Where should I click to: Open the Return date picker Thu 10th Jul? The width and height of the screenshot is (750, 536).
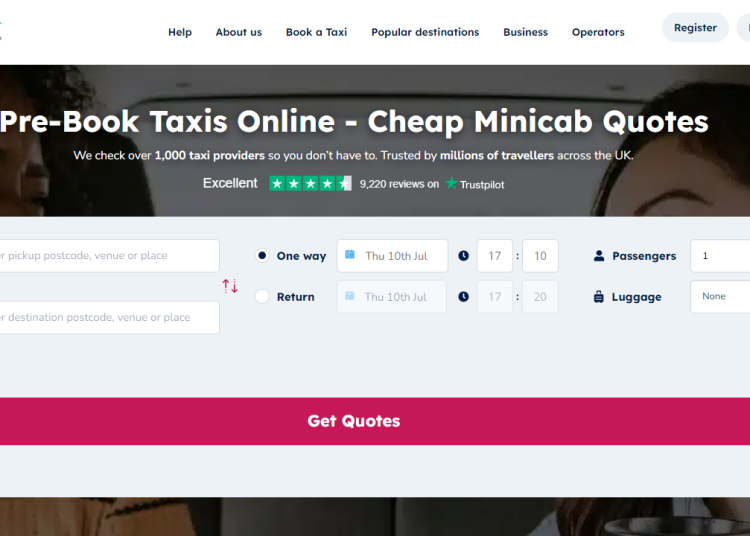tap(392, 297)
